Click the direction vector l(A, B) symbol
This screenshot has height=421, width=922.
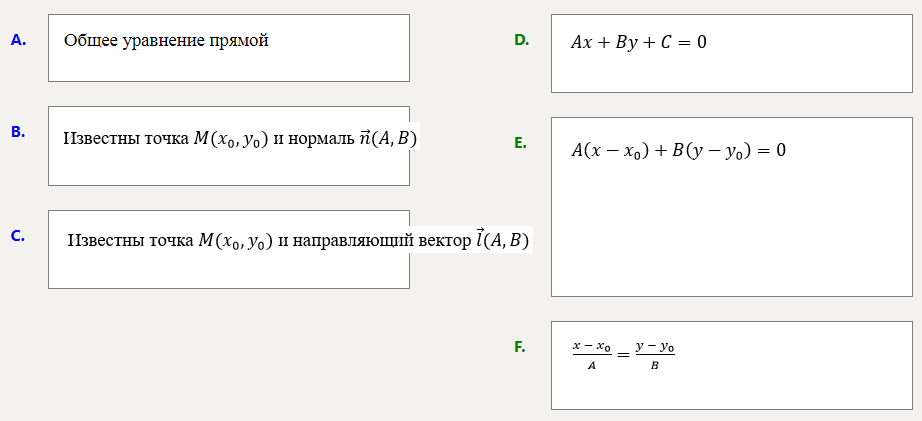pos(502,240)
